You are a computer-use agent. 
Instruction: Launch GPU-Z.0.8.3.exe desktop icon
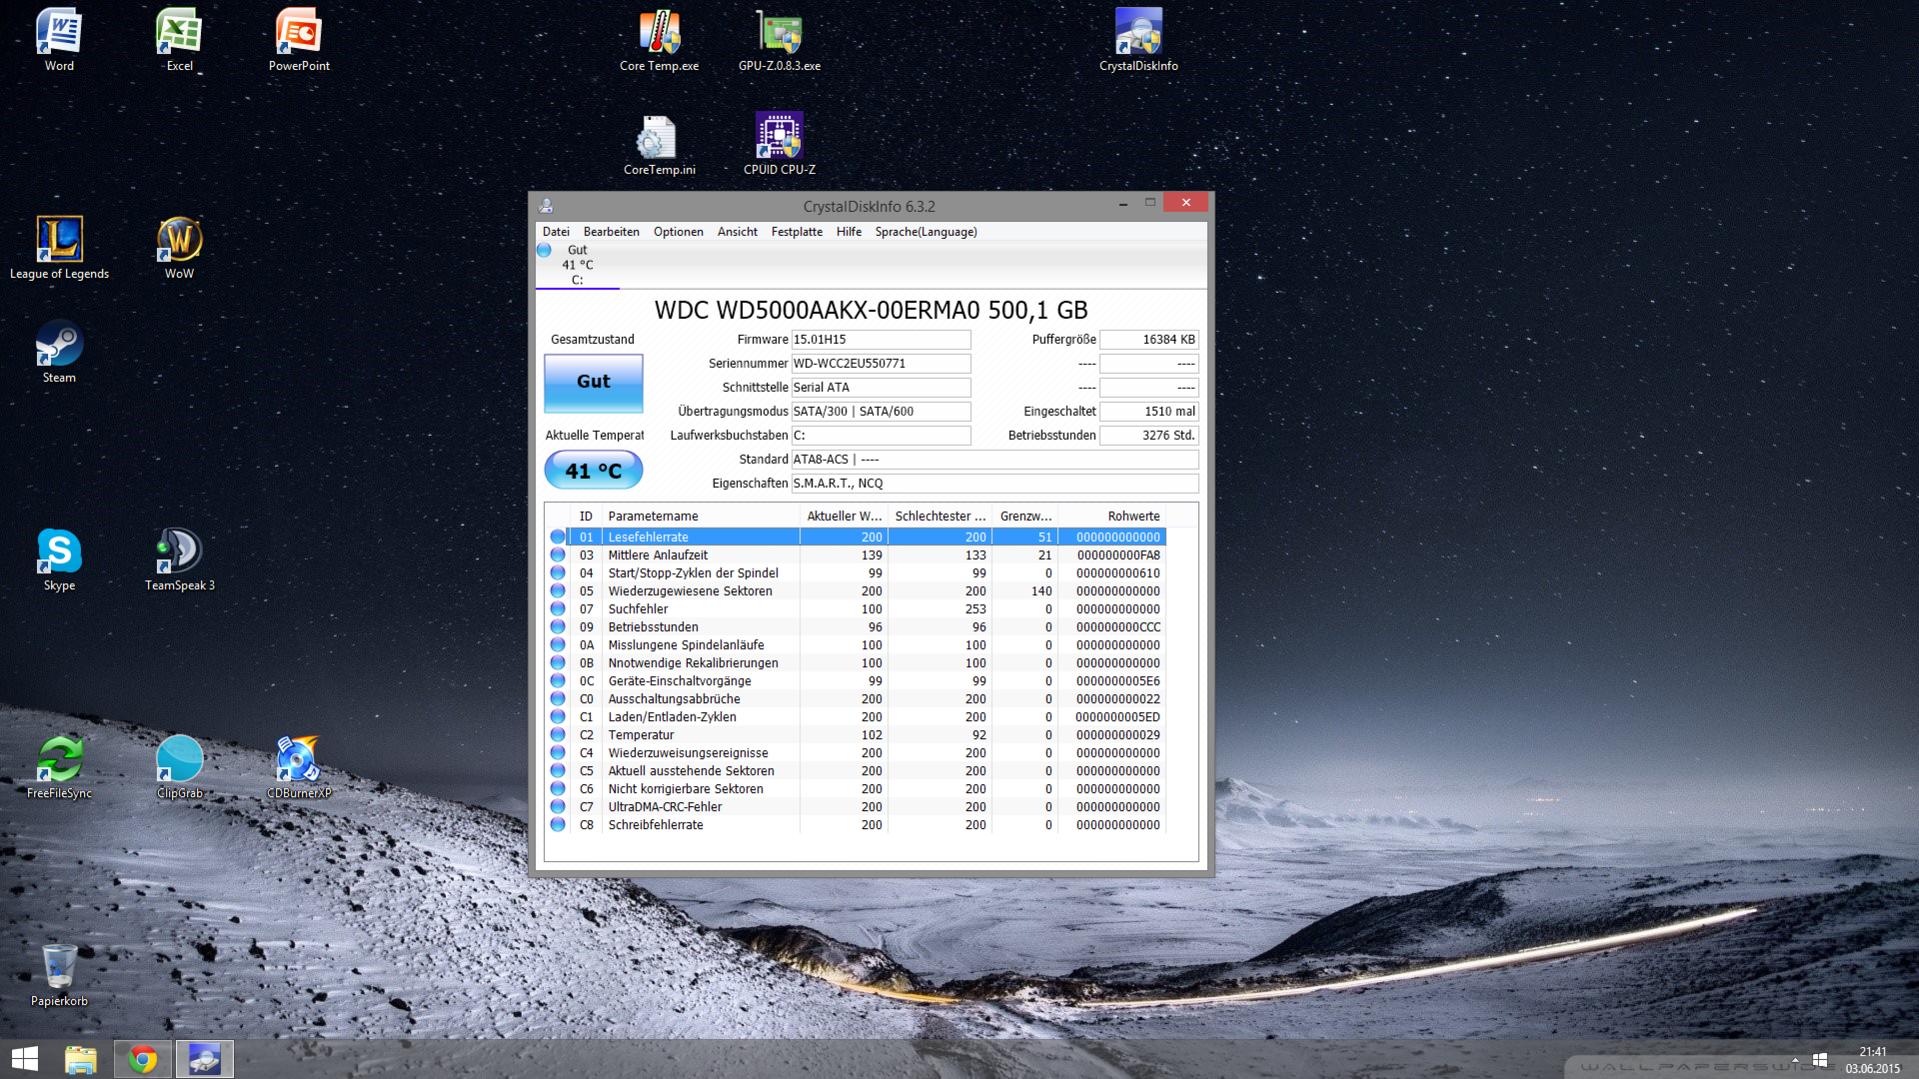point(779,40)
